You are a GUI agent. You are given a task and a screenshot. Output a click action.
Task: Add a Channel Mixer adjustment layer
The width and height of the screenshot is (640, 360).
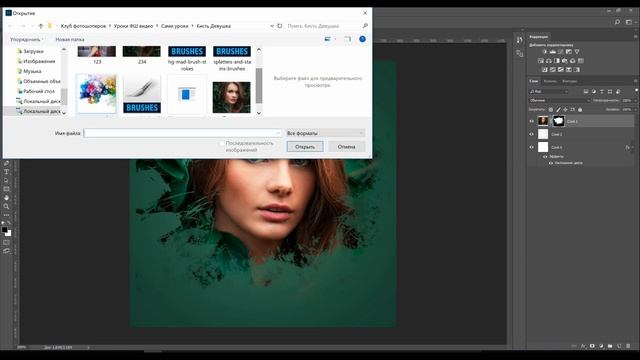(x=573, y=61)
